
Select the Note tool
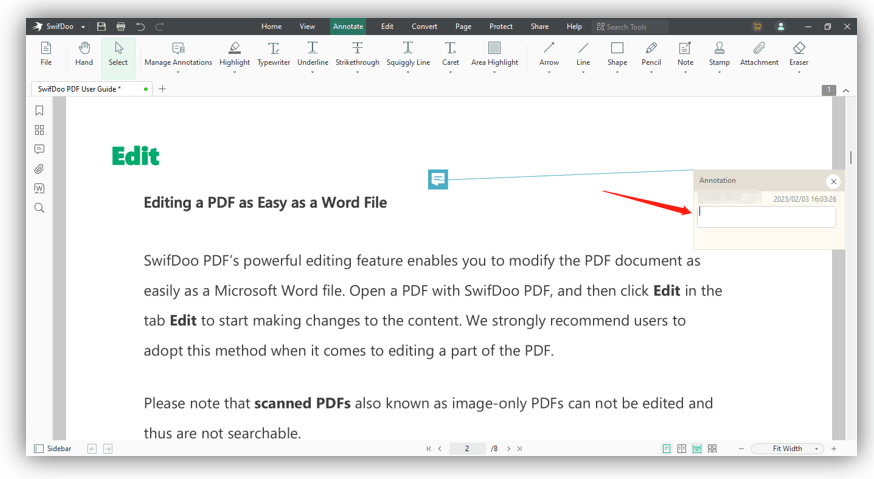[x=685, y=54]
